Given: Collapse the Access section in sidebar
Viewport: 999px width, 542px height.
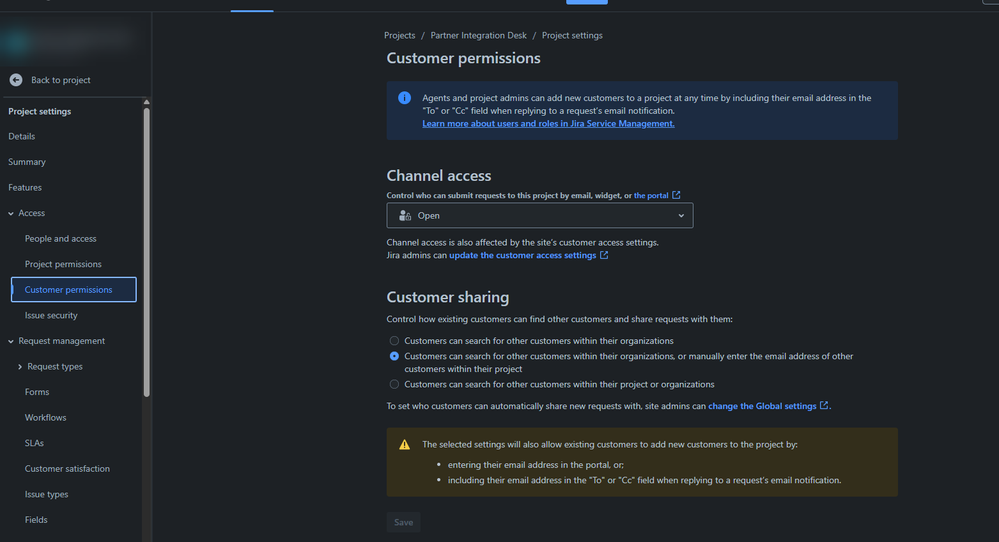Looking at the screenshot, I should click(11, 213).
